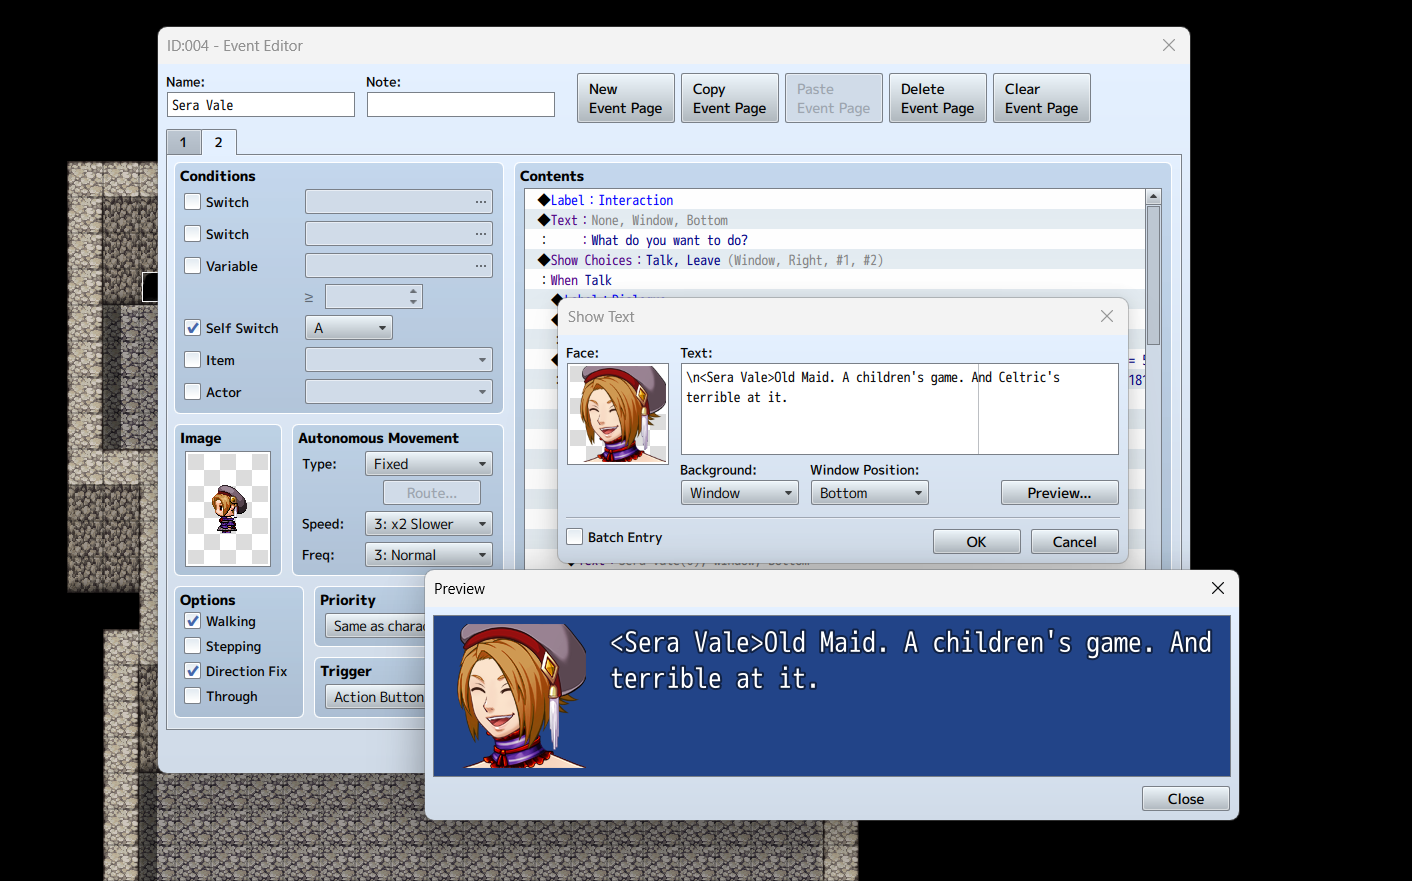Create a New Event Page
This screenshot has height=881, width=1412.
(625, 97)
